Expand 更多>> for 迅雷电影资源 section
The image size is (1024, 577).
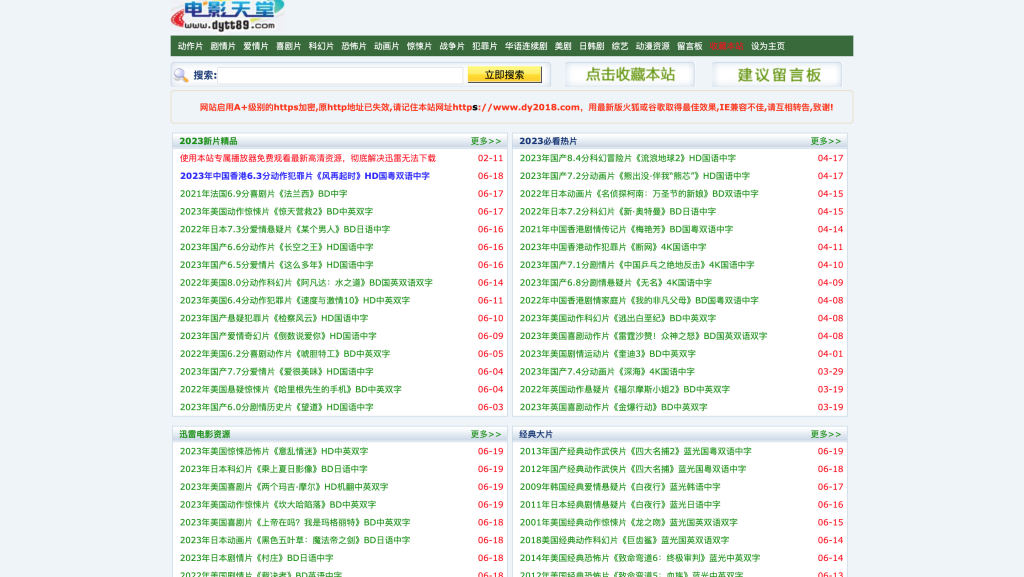click(x=486, y=434)
